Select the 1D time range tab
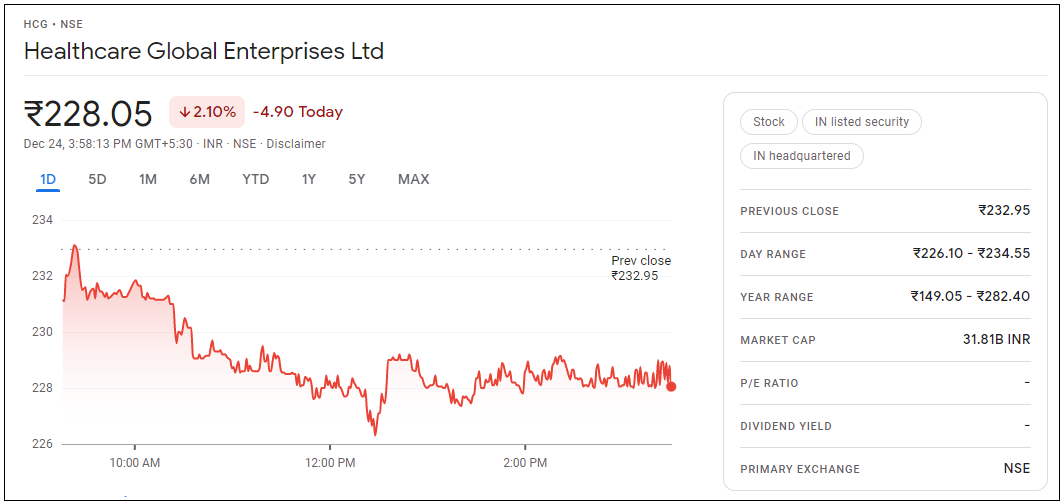Image resolution: width=1064 pixels, height=504 pixels. [x=48, y=180]
